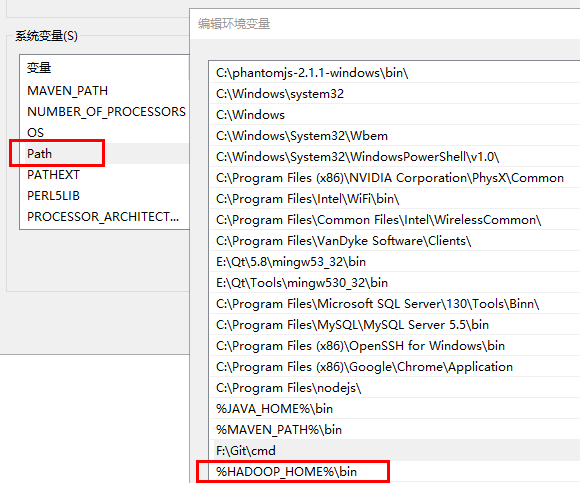Select the MySQL Server 5.5\bin entry
The image size is (580, 483).
coord(395,325)
